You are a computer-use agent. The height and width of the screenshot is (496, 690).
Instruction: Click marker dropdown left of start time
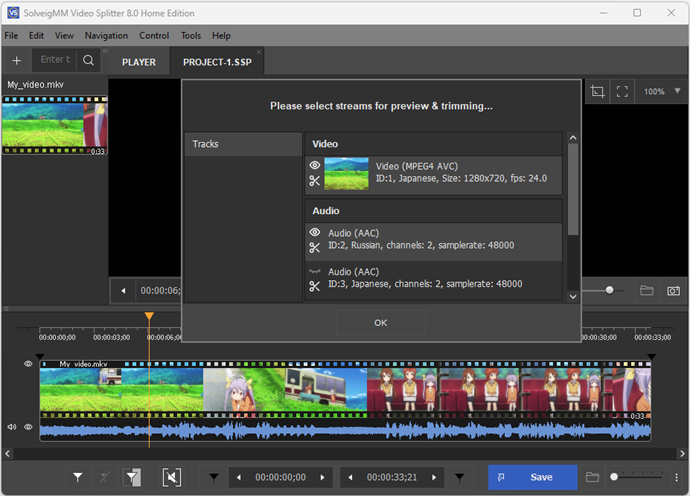pyautogui.click(x=214, y=478)
